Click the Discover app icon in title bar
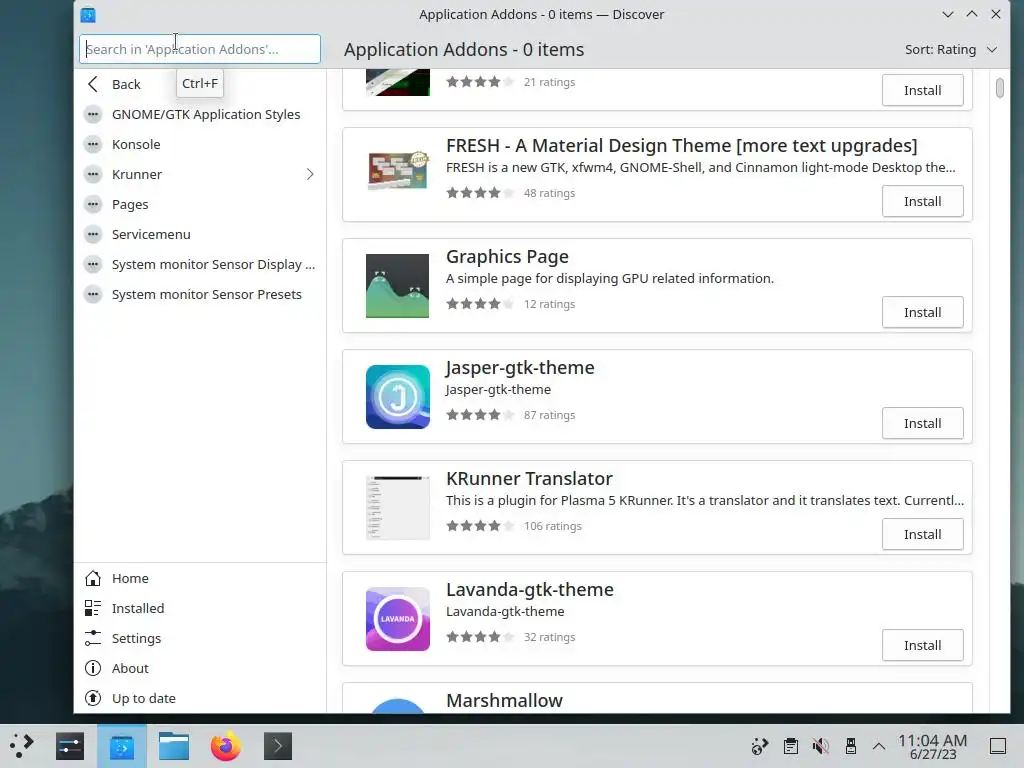1024x768 pixels. coord(88,14)
